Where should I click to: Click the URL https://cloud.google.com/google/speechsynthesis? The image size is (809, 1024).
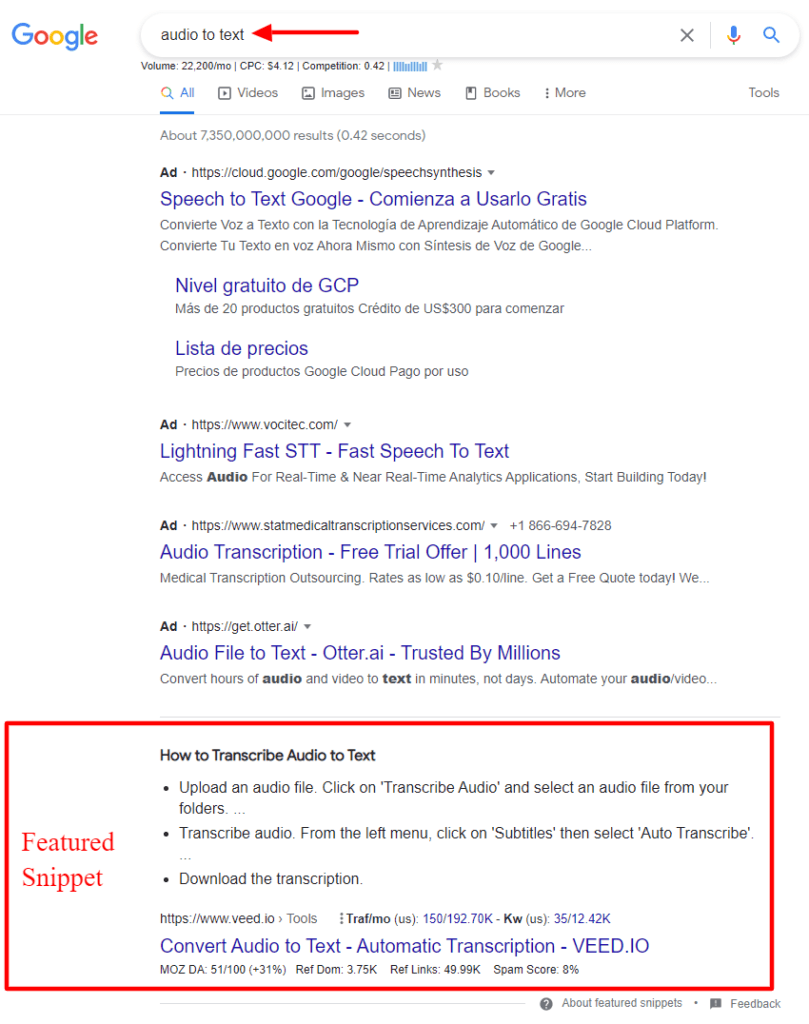point(336,172)
